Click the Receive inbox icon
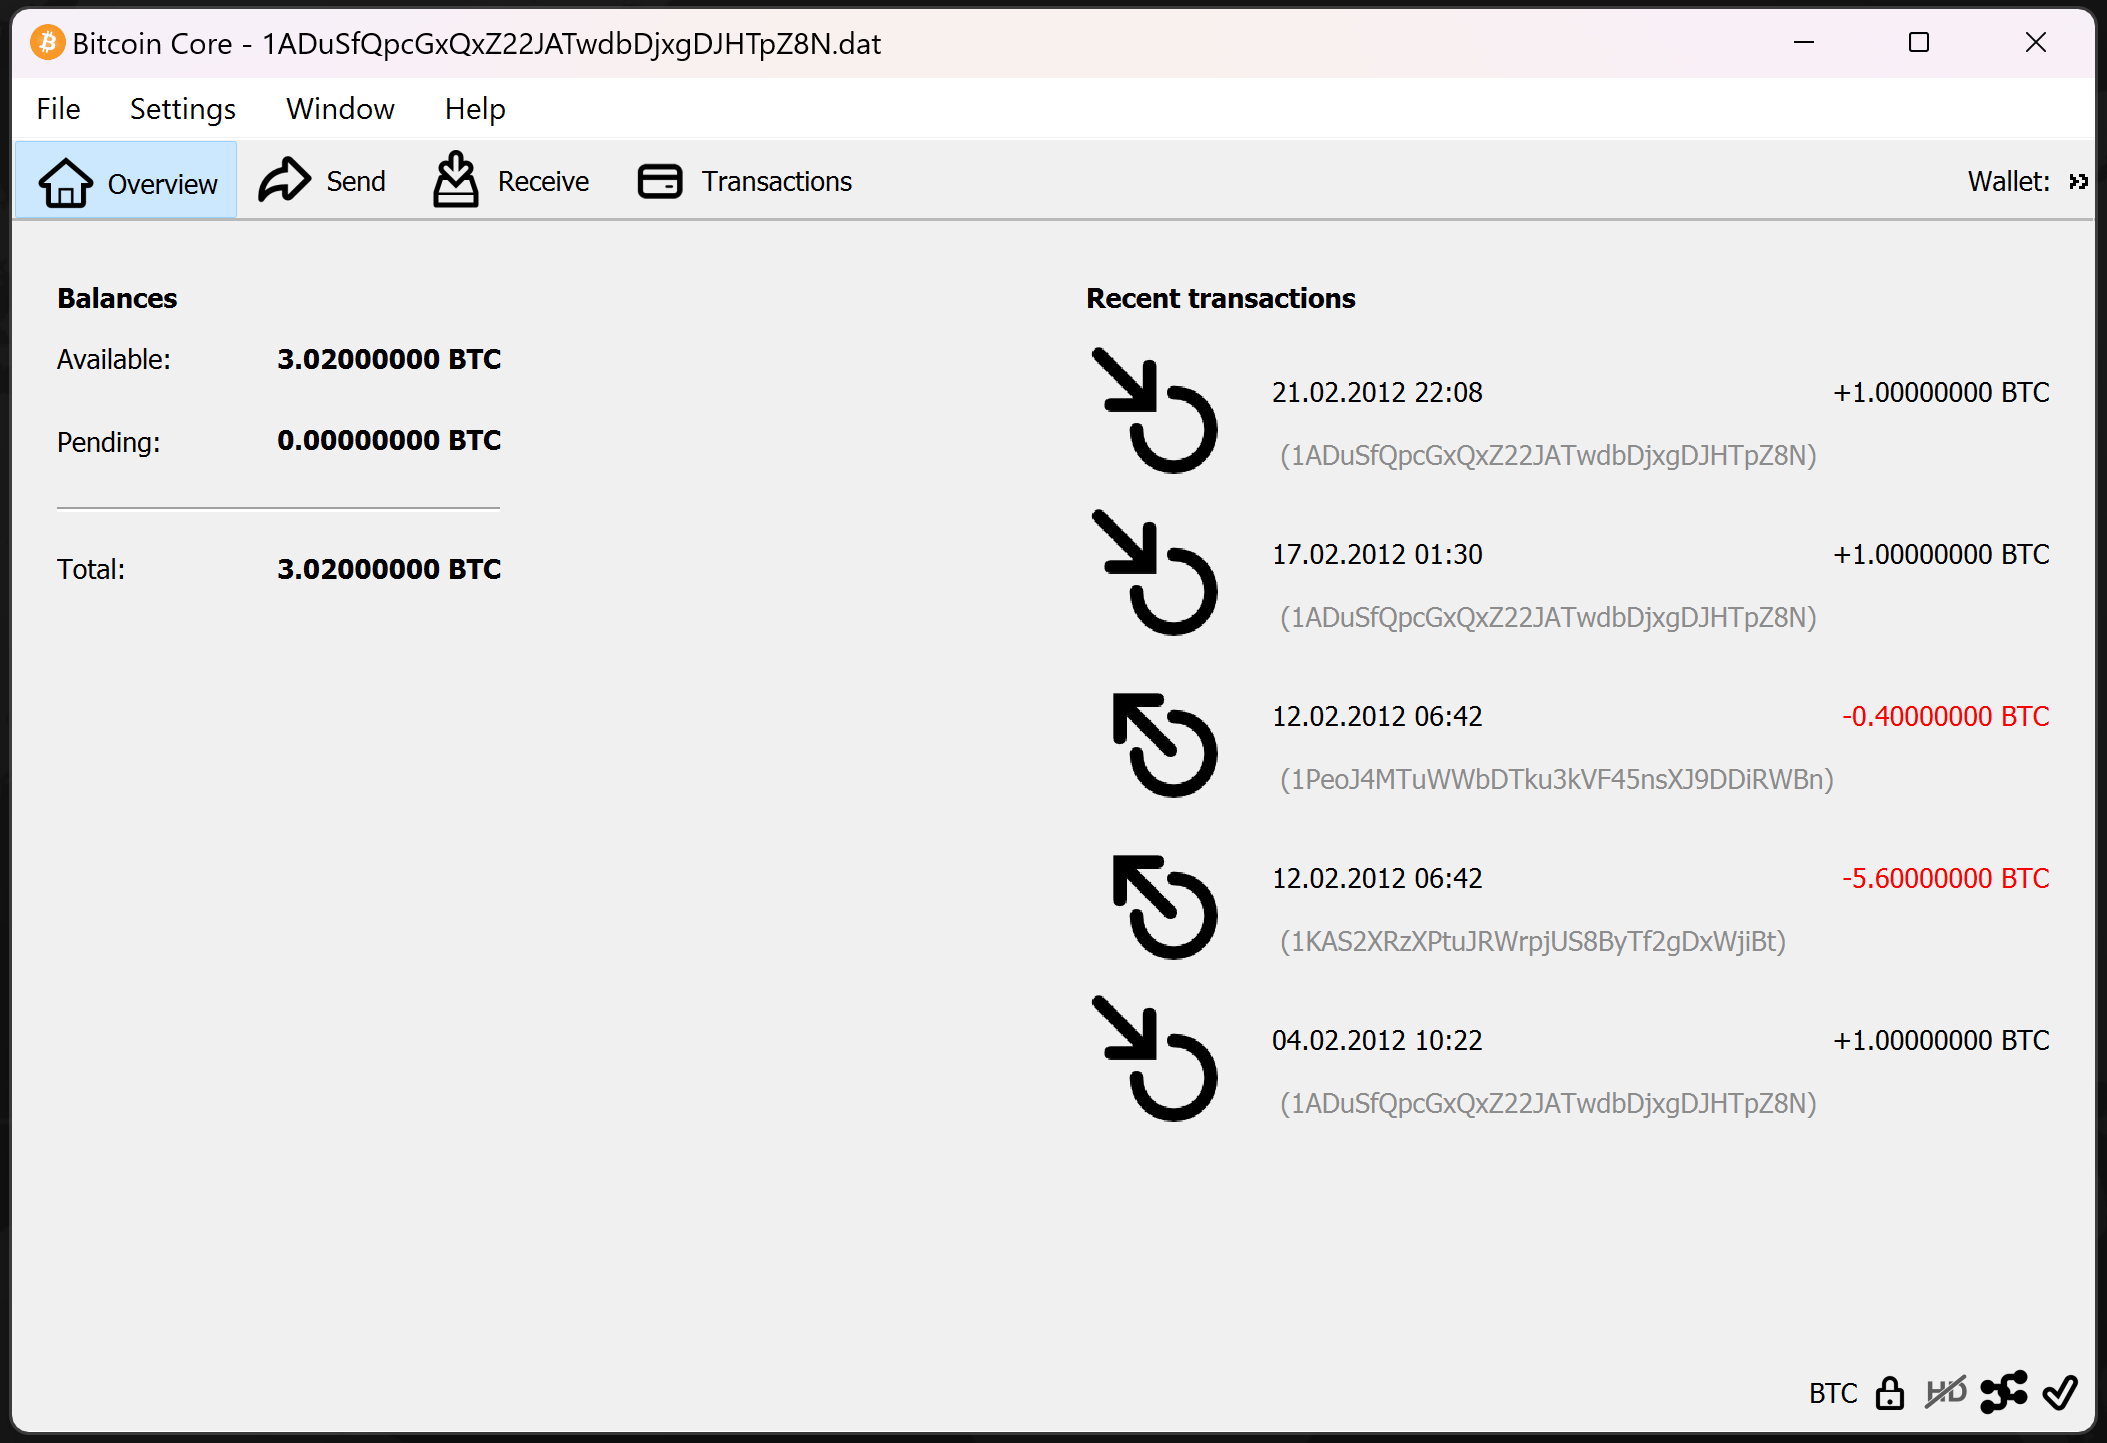Screen dimensions: 2107x1443 click(x=456, y=180)
